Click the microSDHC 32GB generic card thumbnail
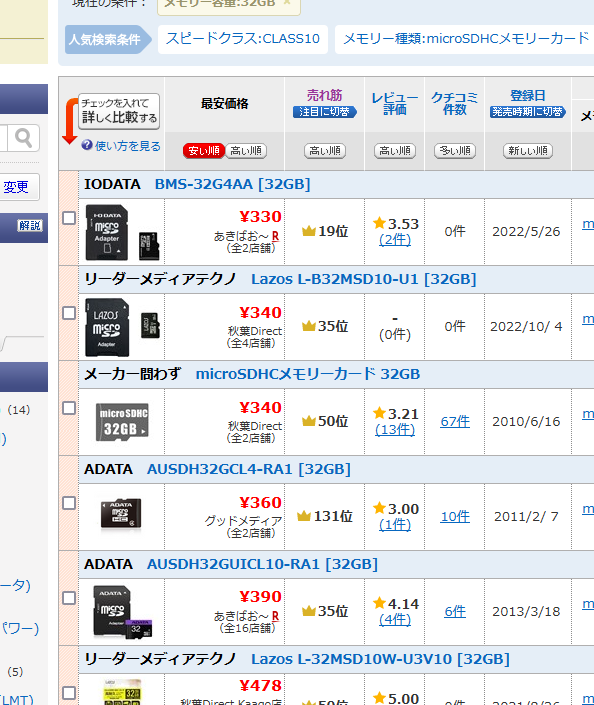Image resolution: width=594 pixels, height=705 pixels. pyautogui.click(x=122, y=422)
